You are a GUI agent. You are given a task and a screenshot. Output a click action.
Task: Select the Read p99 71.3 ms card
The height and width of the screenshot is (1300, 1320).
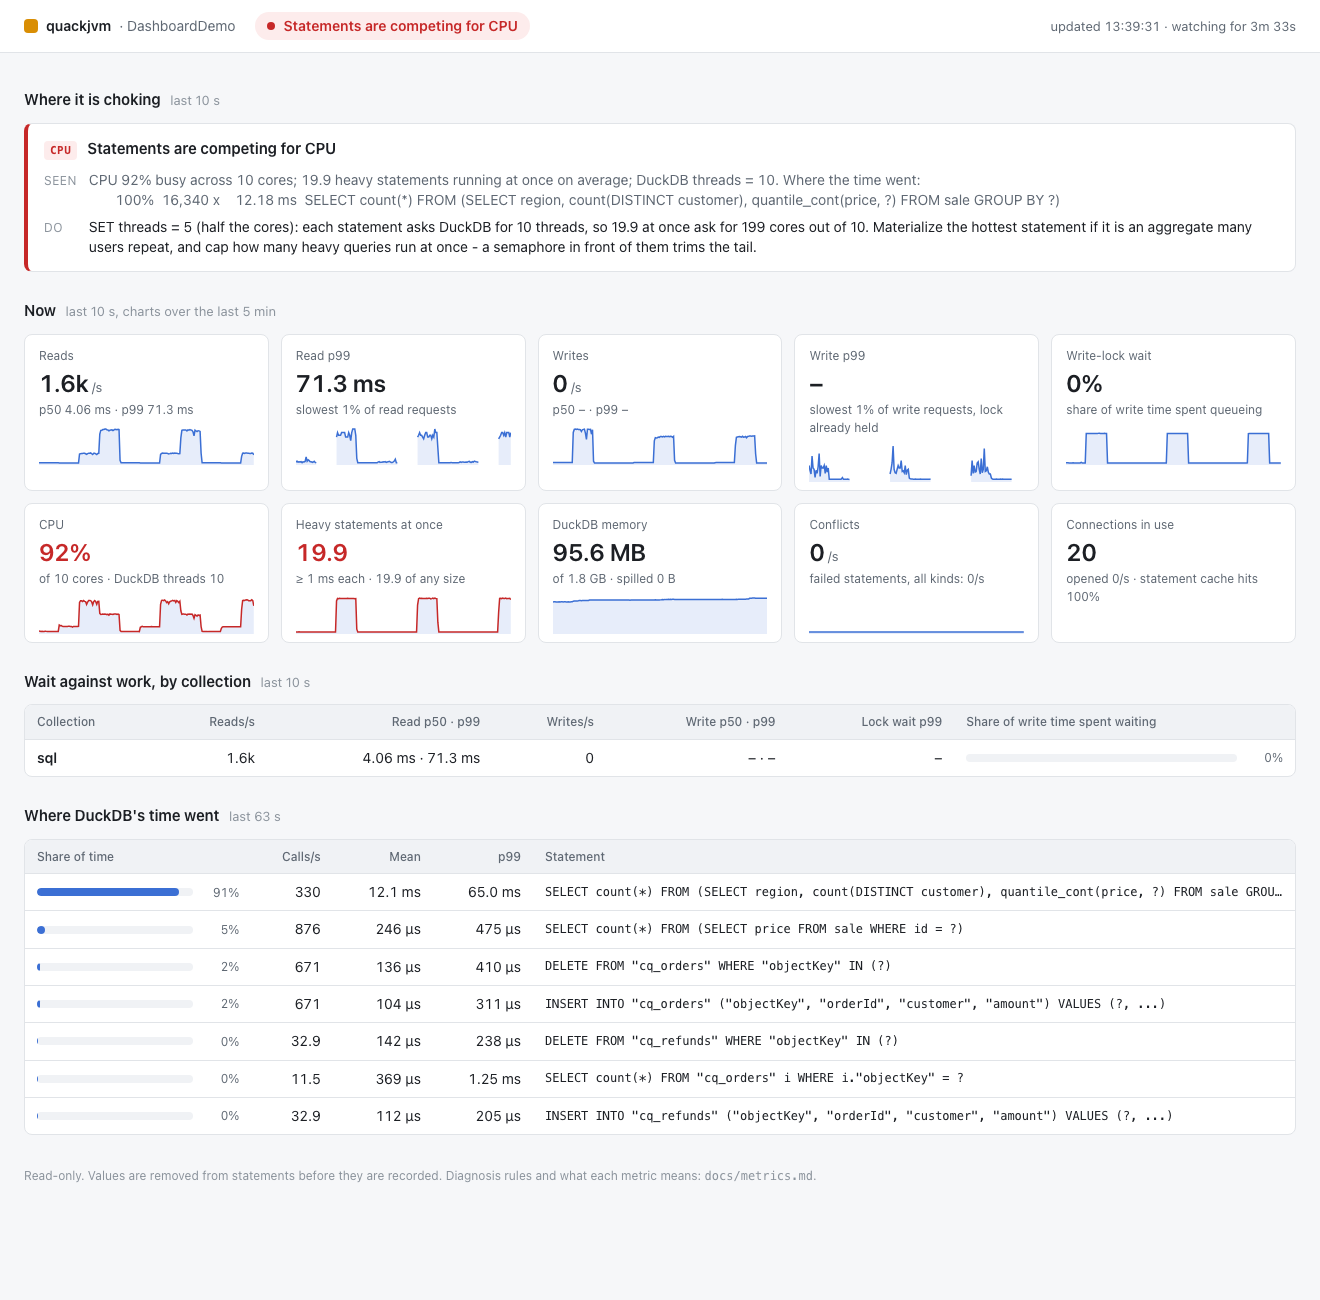tap(403, 412)
